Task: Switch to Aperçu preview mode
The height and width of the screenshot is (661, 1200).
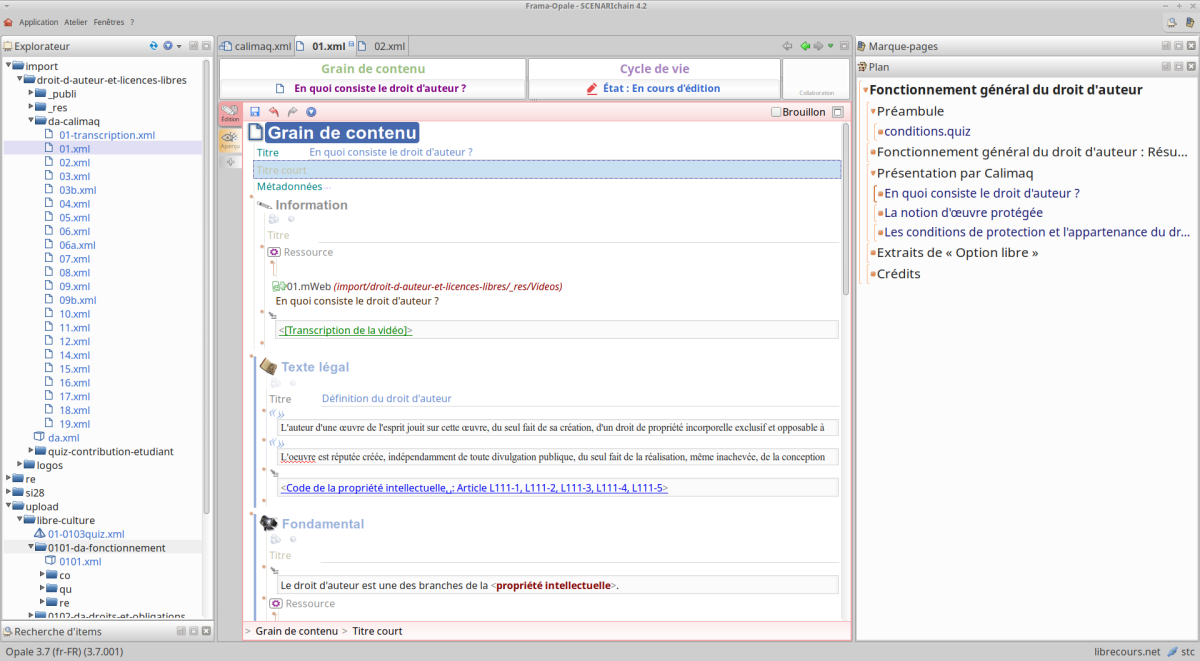Action: (x=230, y=140)
